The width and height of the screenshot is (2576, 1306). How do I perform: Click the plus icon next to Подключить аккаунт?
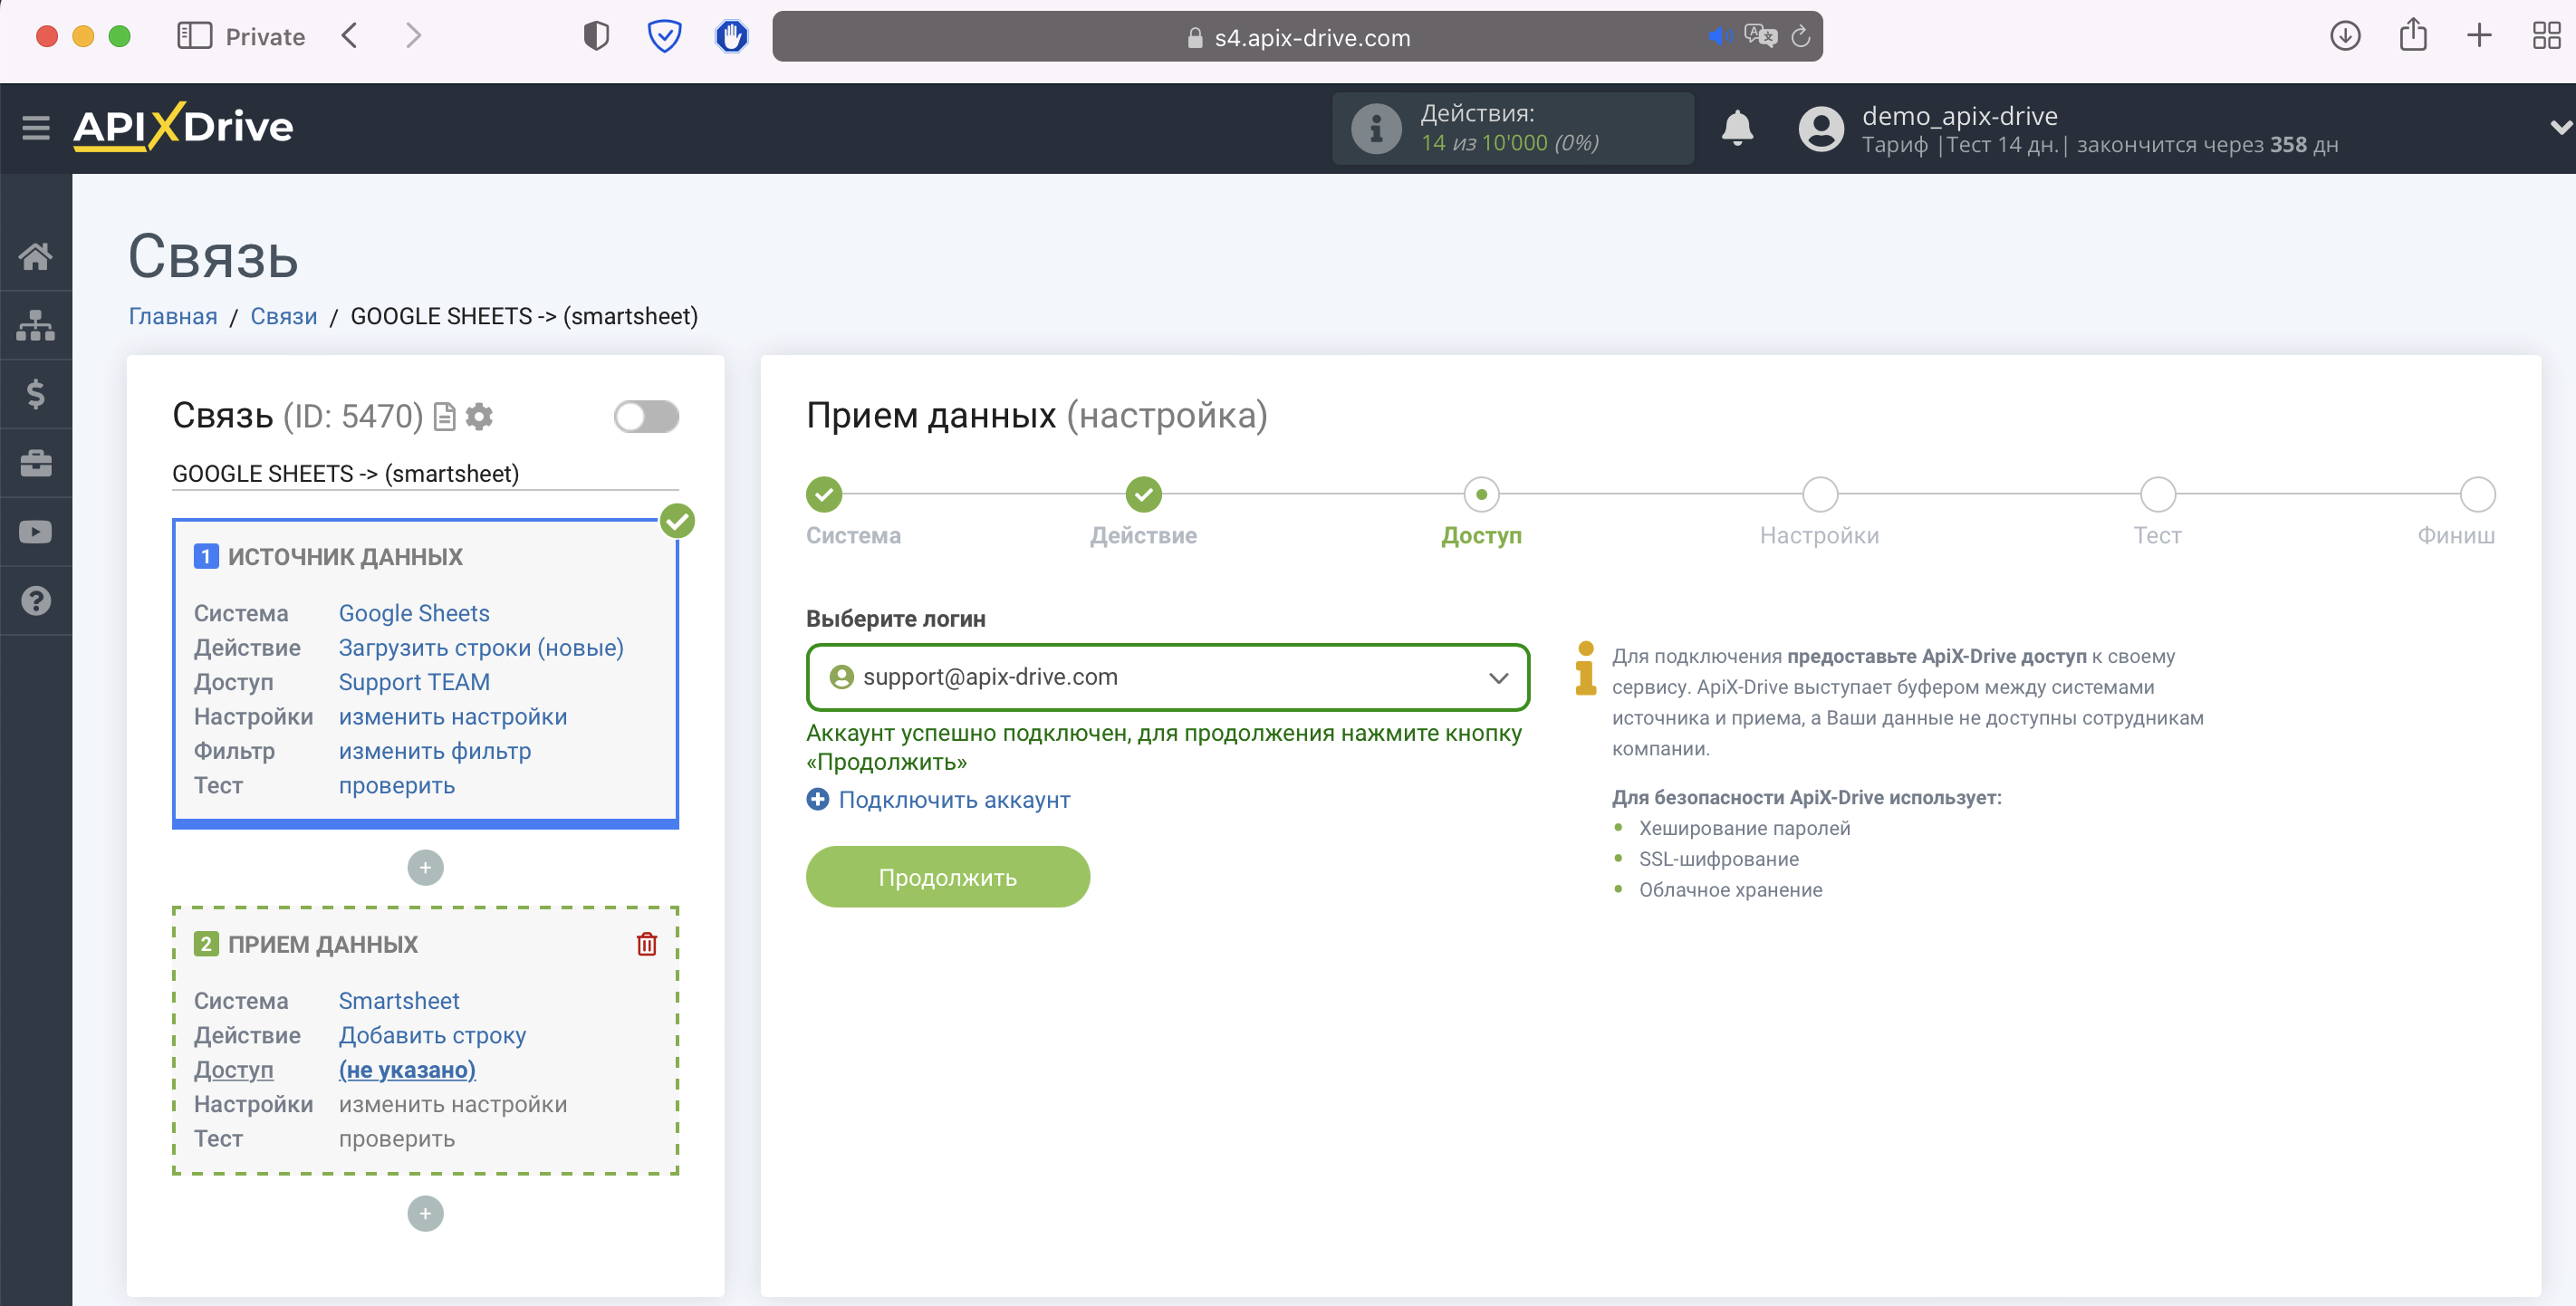(x=817, y=799)
